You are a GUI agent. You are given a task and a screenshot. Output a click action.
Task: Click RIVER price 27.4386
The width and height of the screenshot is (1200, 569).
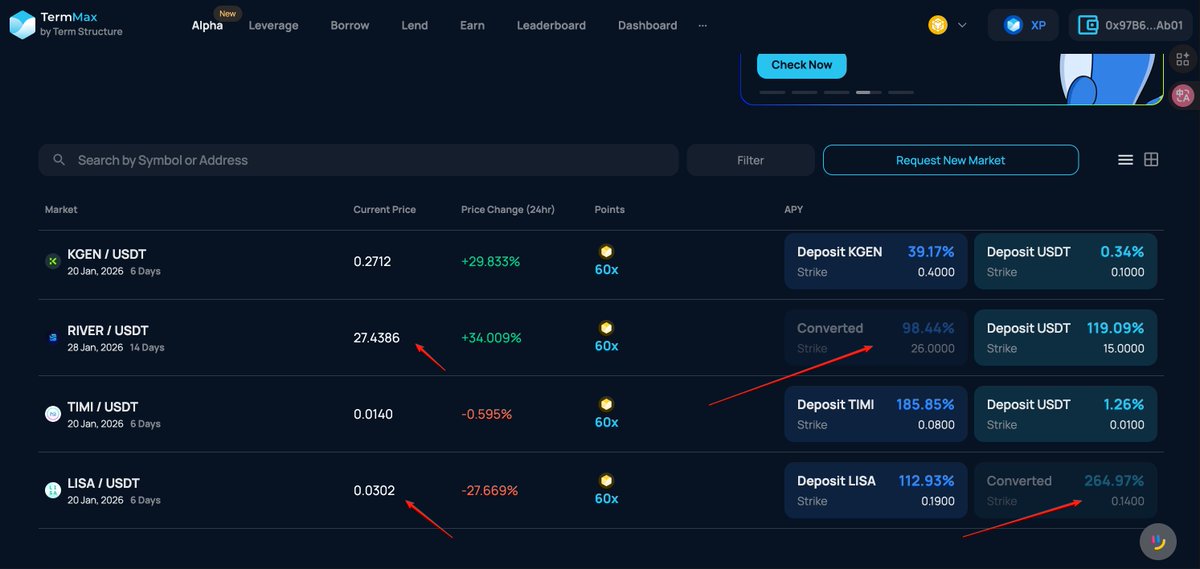377,338
